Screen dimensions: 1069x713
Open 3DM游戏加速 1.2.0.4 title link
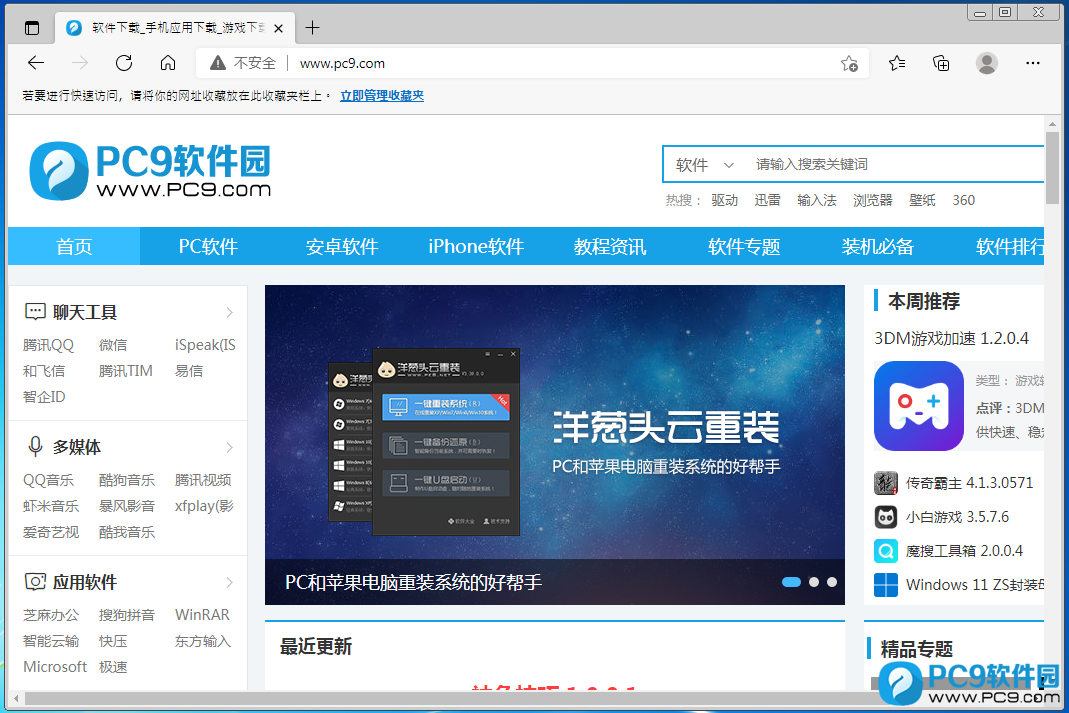(952, 338)
